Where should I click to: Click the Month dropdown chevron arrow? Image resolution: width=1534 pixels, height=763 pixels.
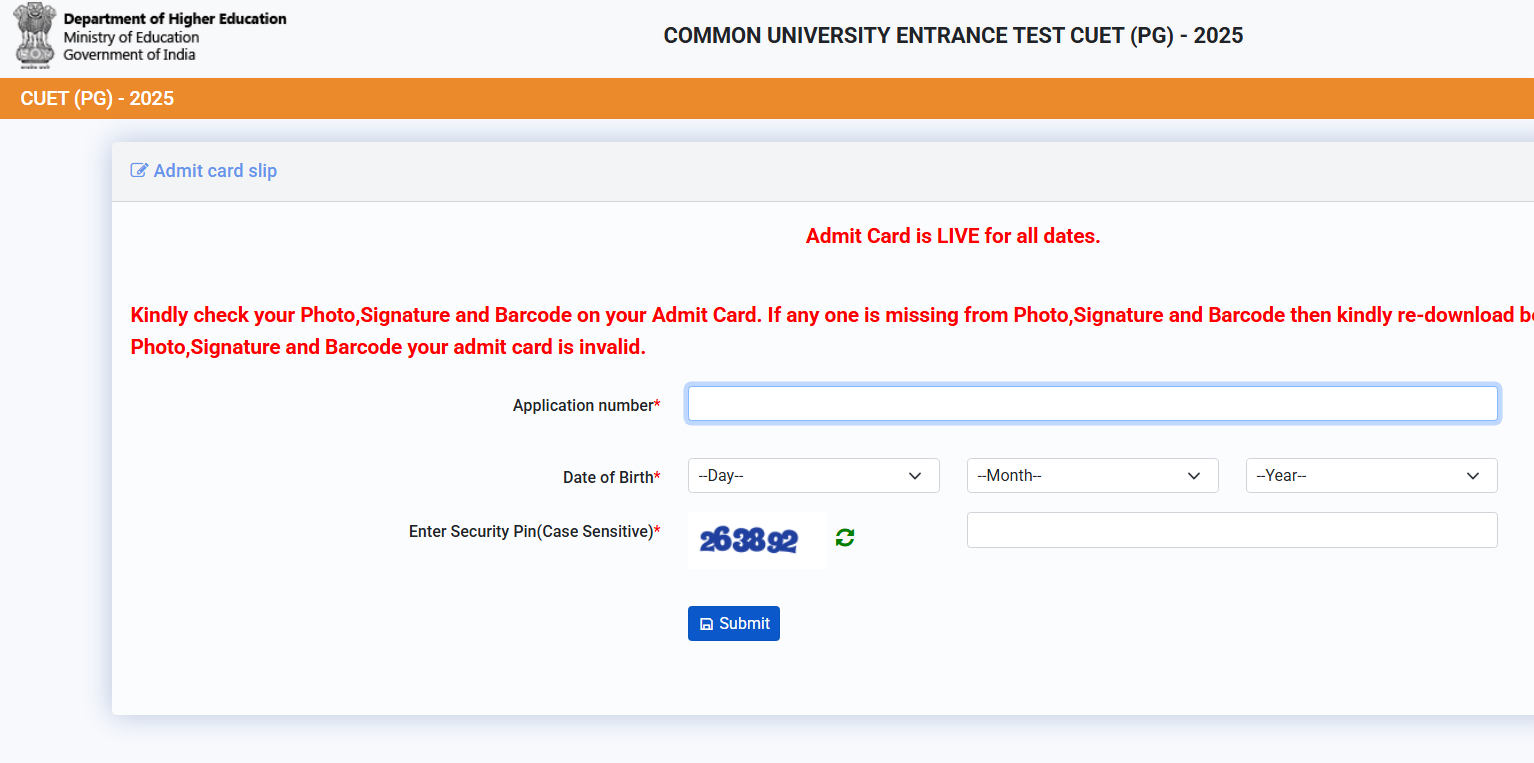pos(1193,476)
